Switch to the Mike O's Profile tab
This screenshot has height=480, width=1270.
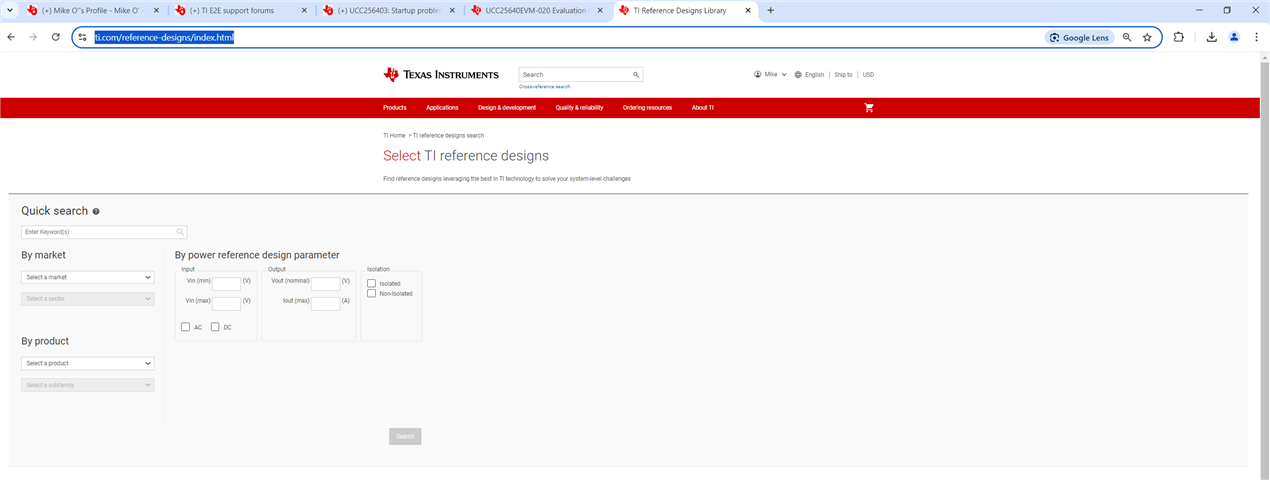point(93,10)
